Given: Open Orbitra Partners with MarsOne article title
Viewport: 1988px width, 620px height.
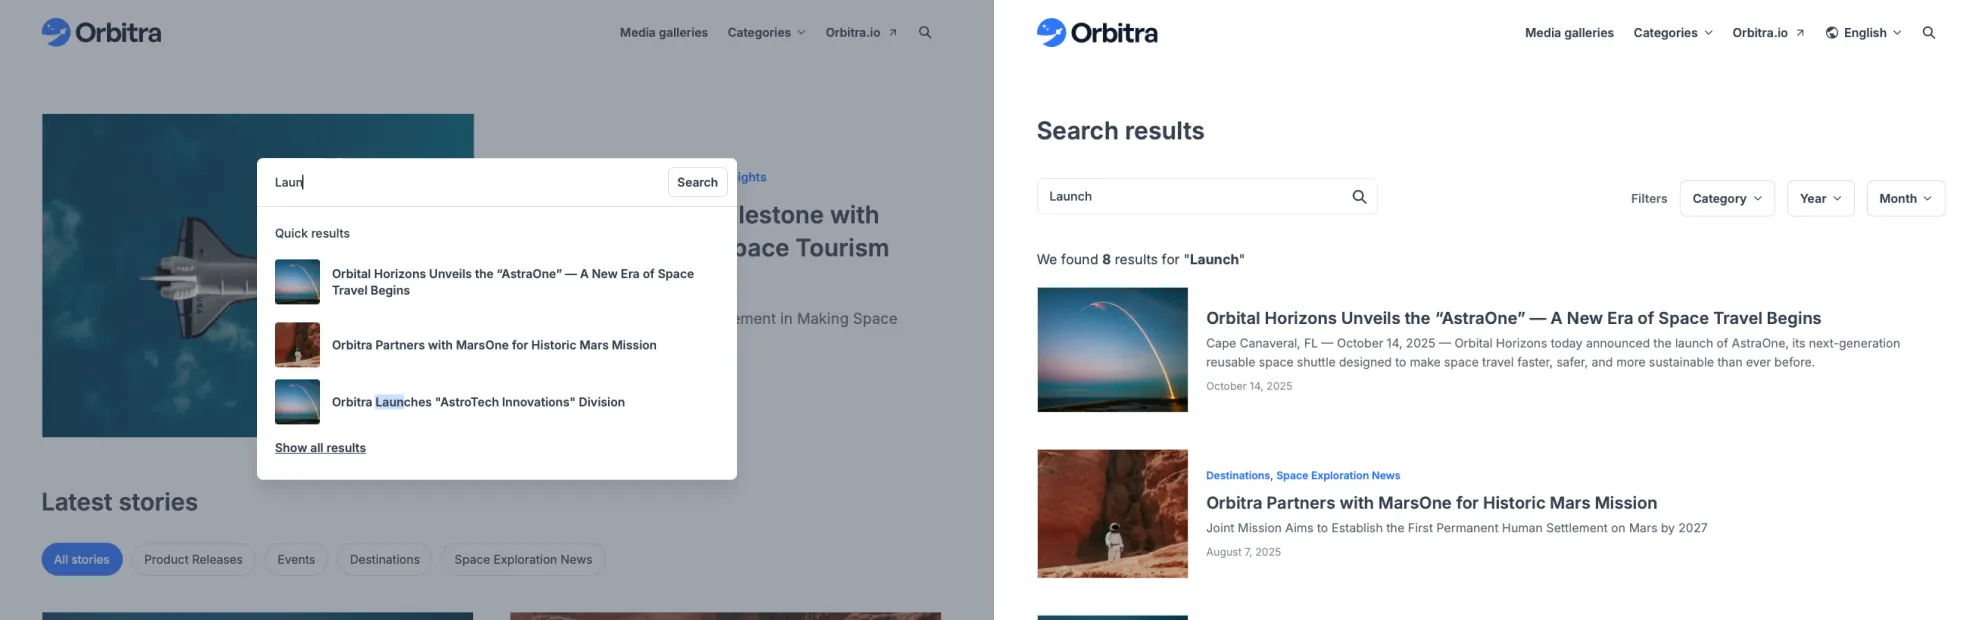Looking at the screenshot, I should (1431, 503).
